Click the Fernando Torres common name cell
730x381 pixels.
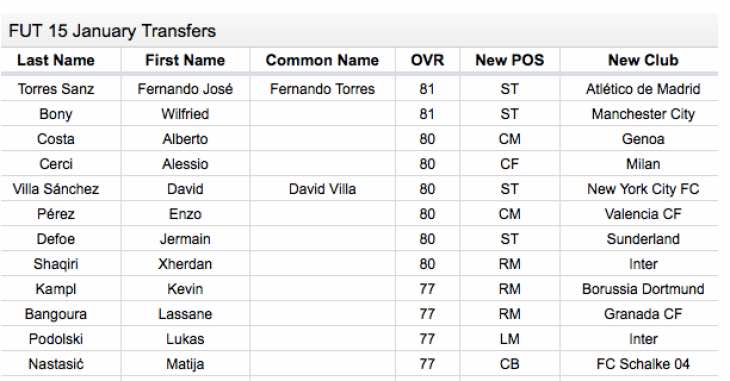tap(322, 89)
